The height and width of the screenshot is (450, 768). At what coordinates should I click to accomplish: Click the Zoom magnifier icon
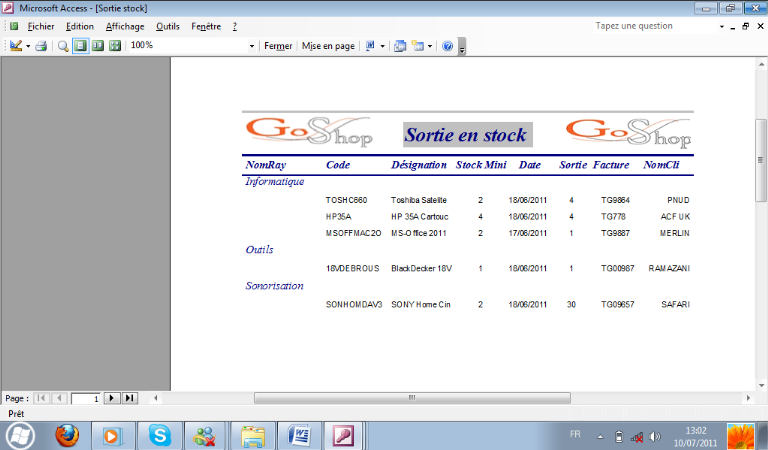tap(63, 46)
